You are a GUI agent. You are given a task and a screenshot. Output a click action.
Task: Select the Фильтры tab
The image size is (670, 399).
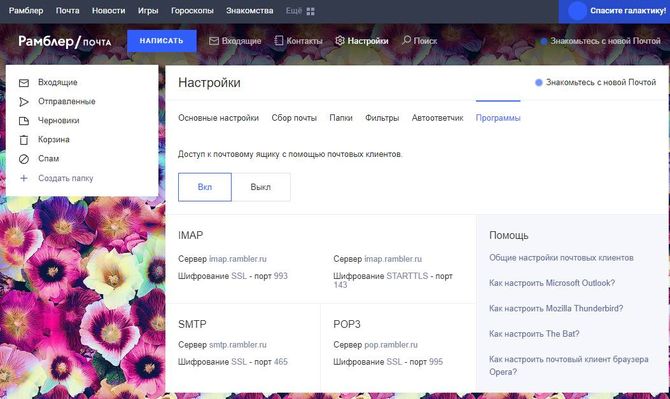click(382, 118)
